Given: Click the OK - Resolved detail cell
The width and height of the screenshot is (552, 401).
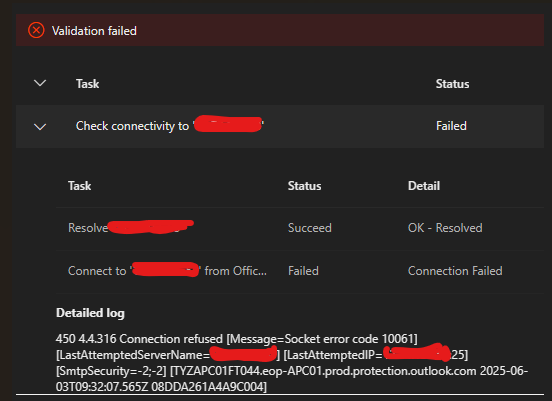Looking at the screenshot, I should 445,228.
